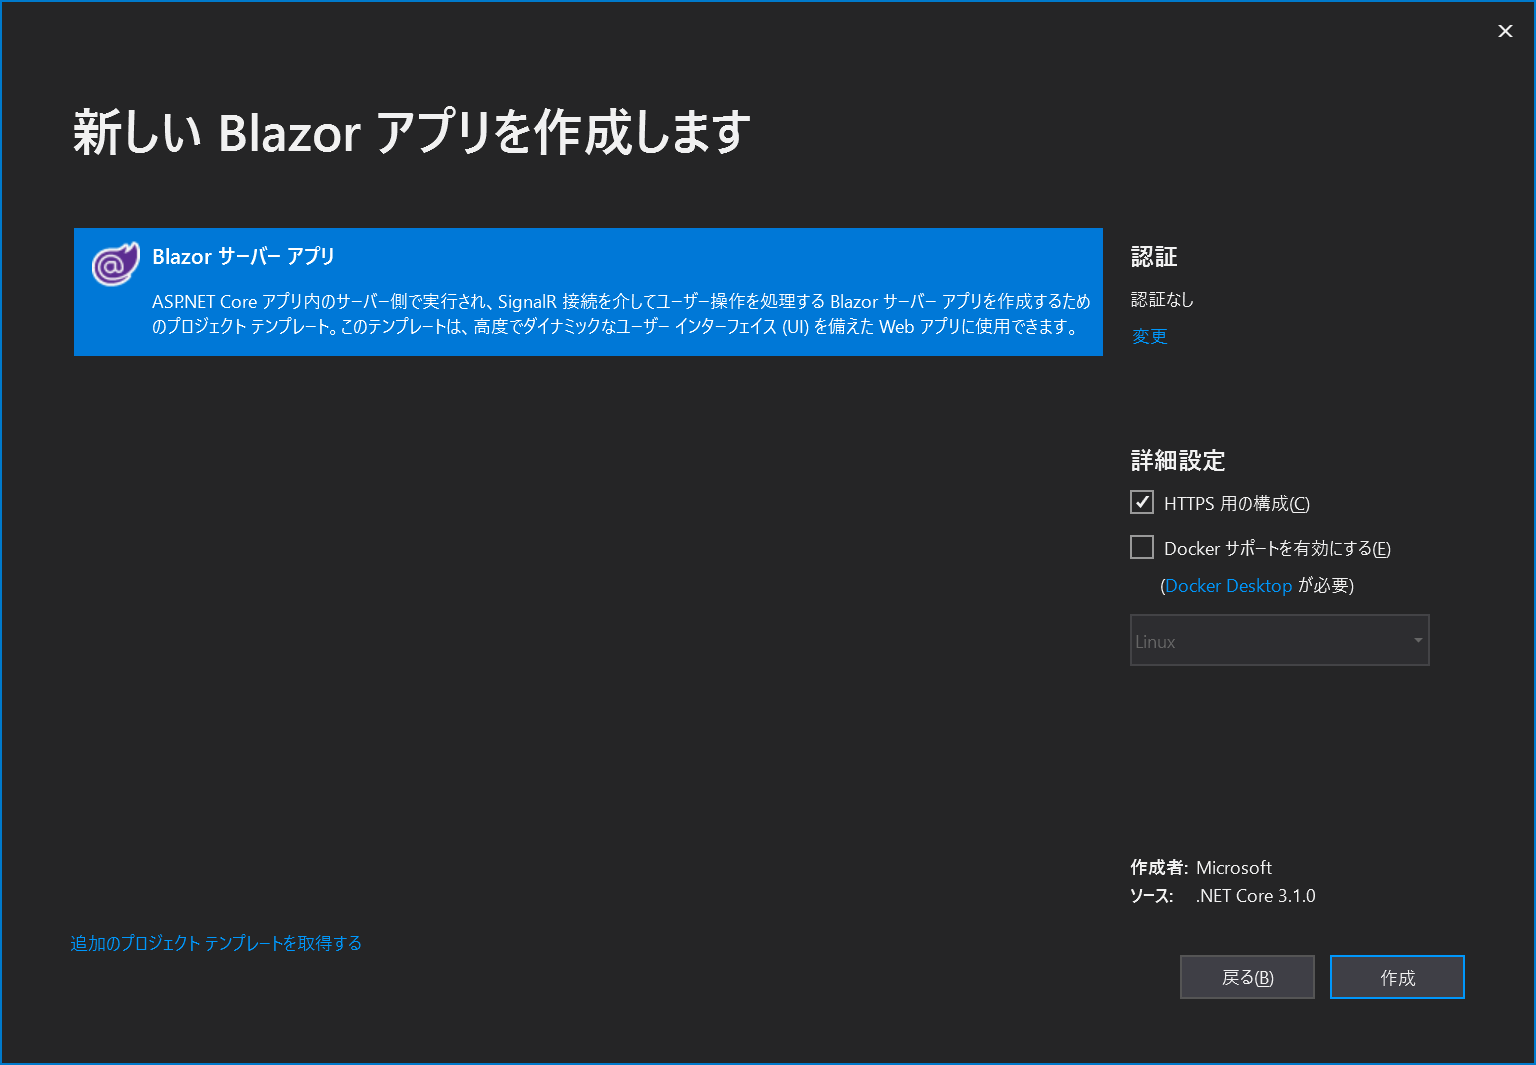The image size is (1536, 1065).
Task: Click the 新しい Blazor アプリを作成します title
Action: [x=412, y=132]
